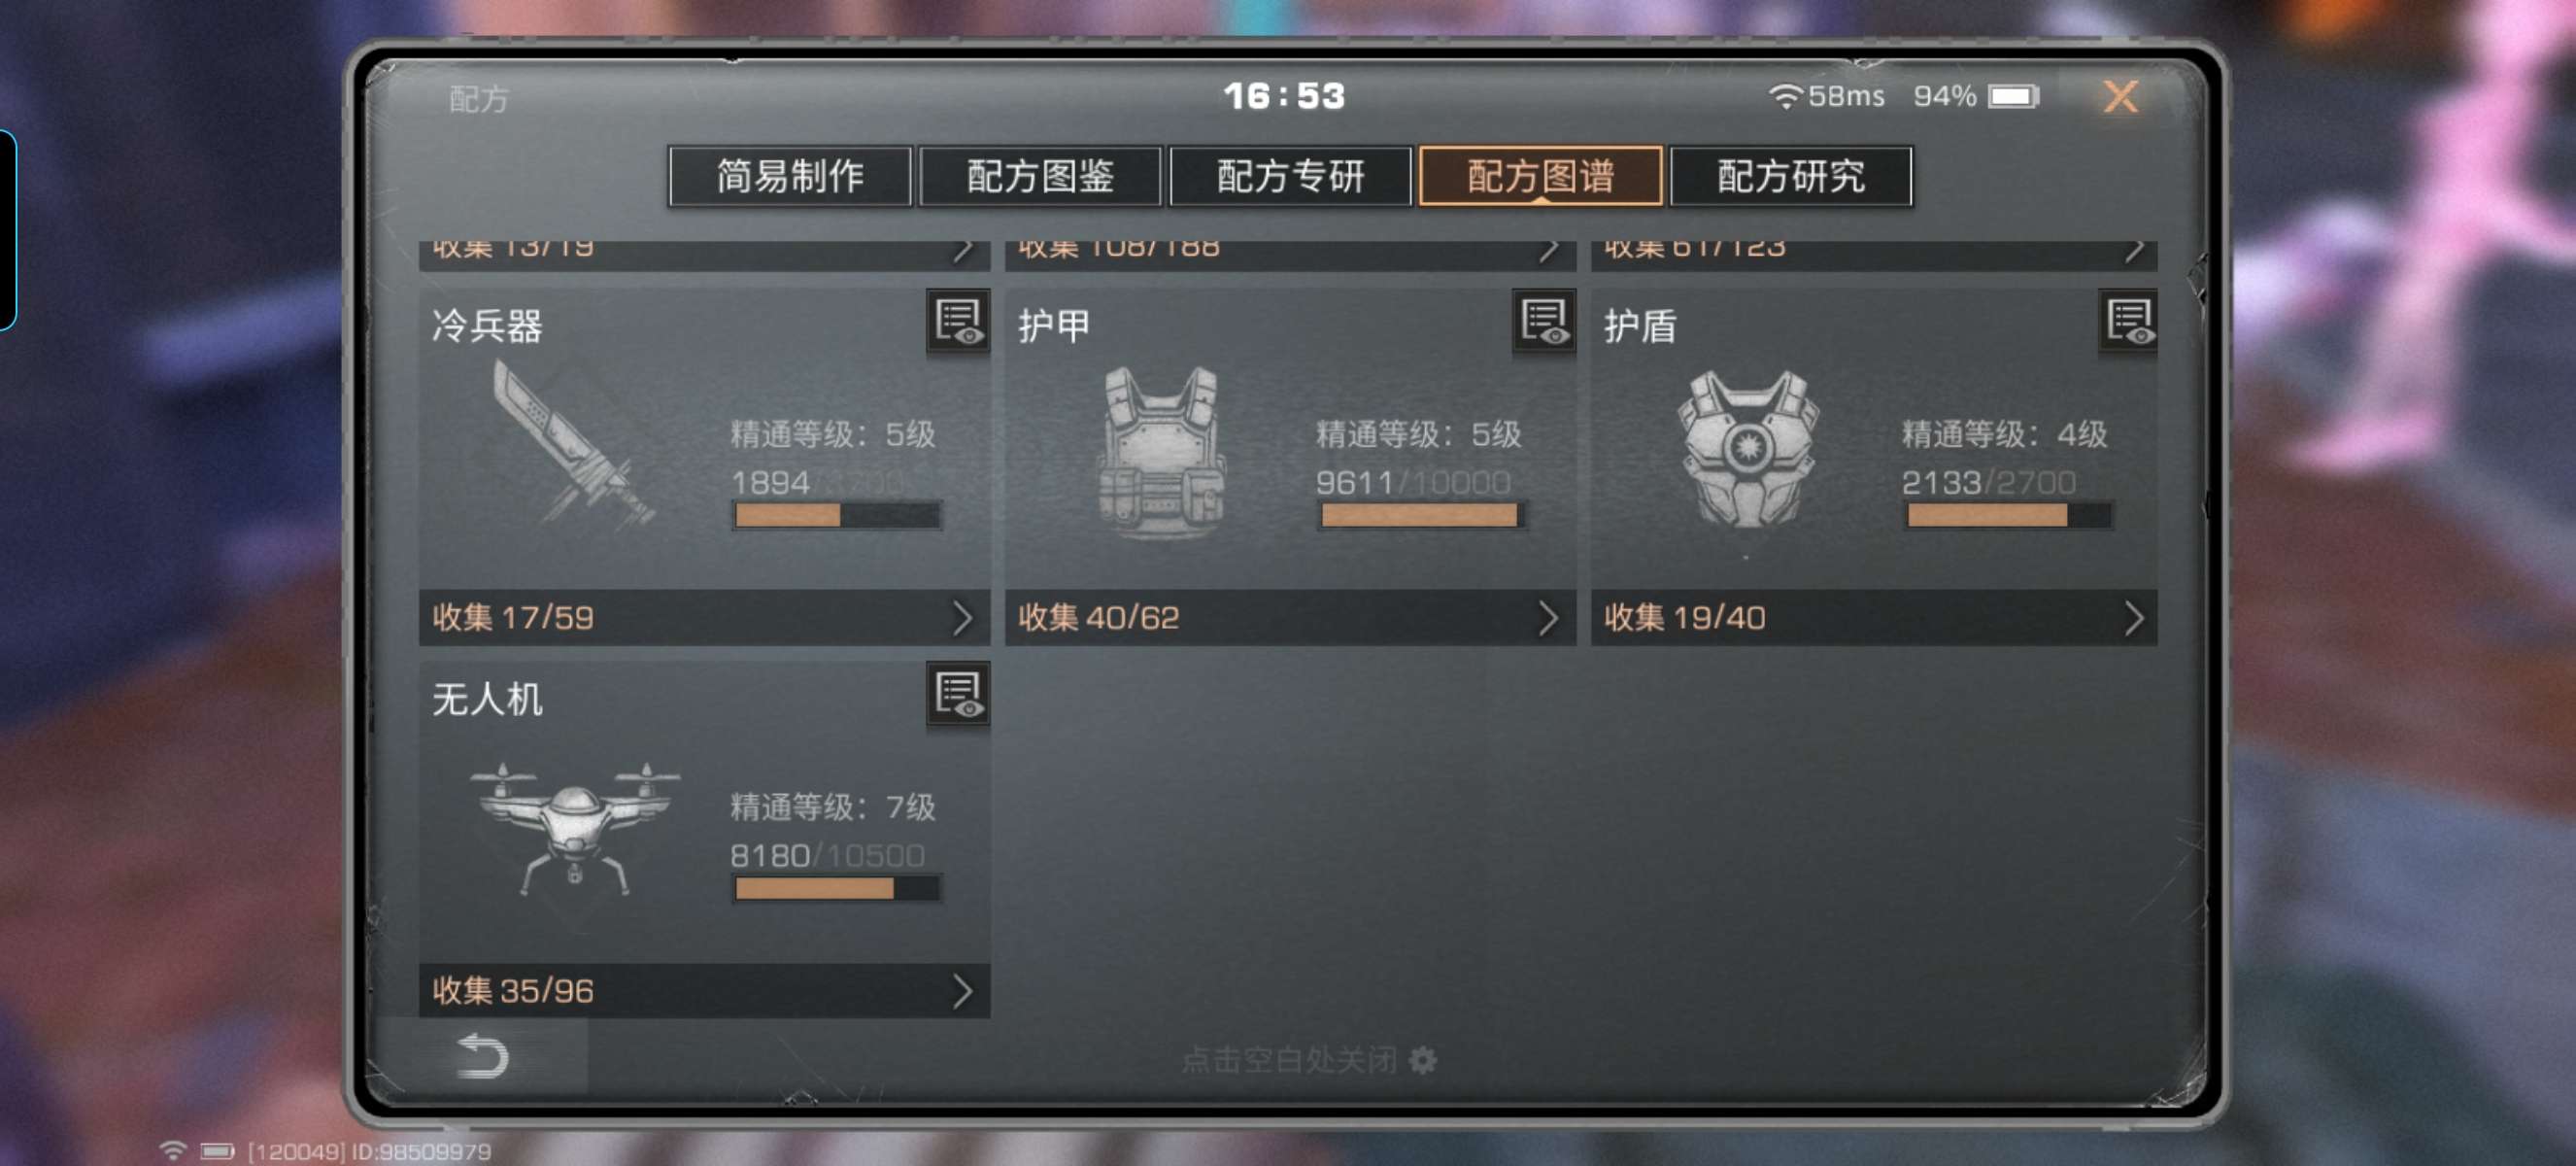Close the 配方 panel with orange X
The width and height of the screenshot is (2576, 1166).
(2120, 97)
